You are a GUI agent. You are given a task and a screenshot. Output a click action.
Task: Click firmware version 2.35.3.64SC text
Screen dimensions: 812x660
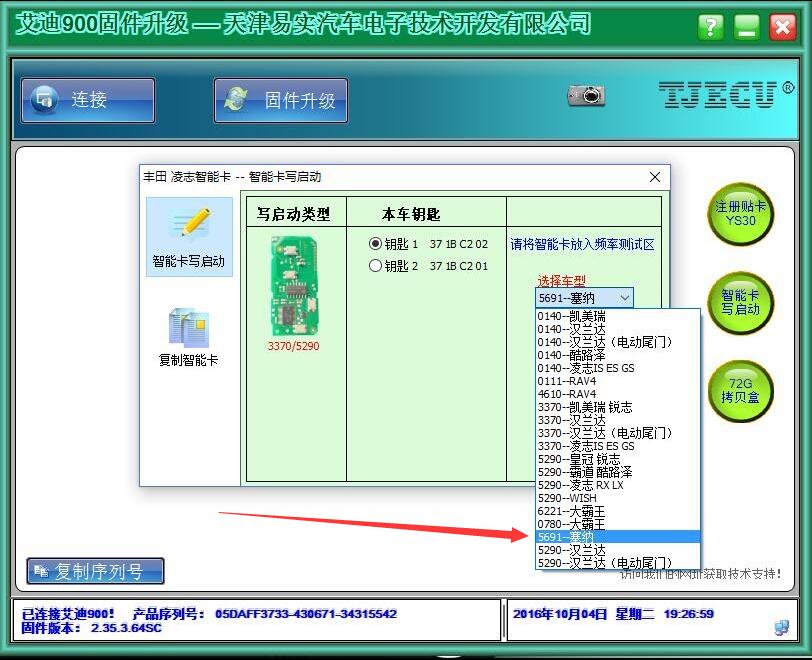tap(126, 628)
